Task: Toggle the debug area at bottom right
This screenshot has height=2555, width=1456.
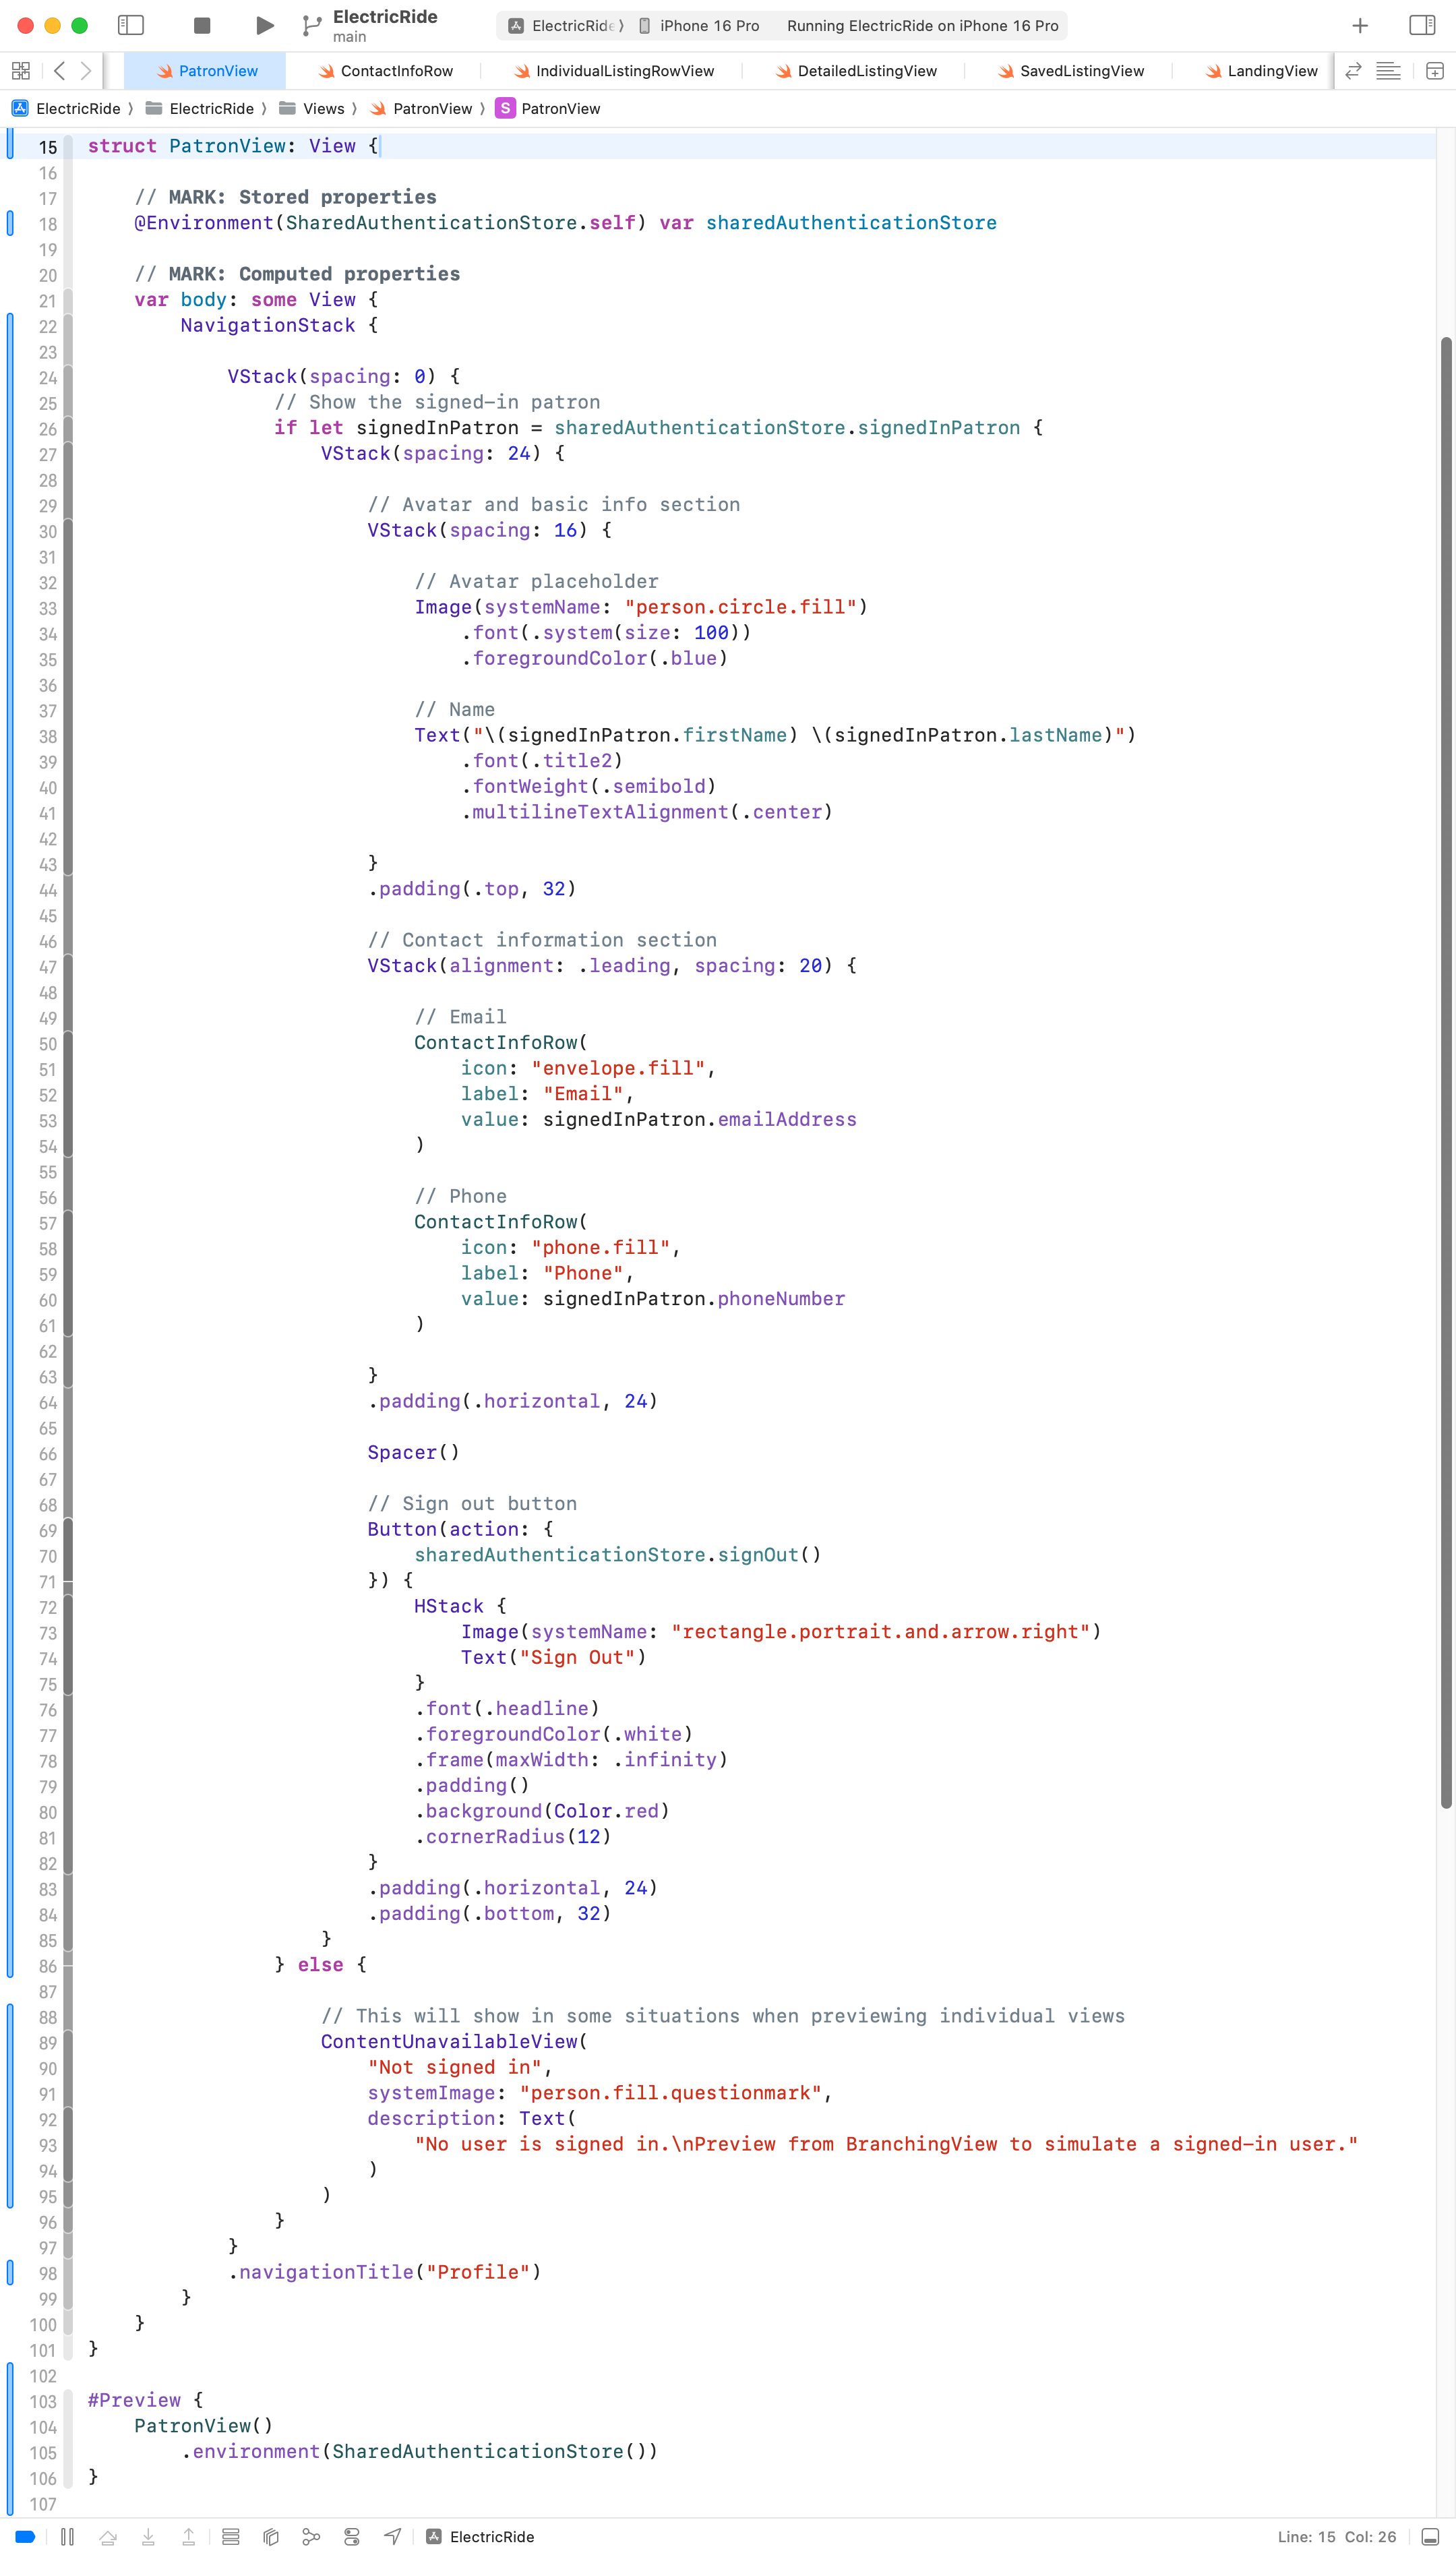Action: [1430, 2536]
